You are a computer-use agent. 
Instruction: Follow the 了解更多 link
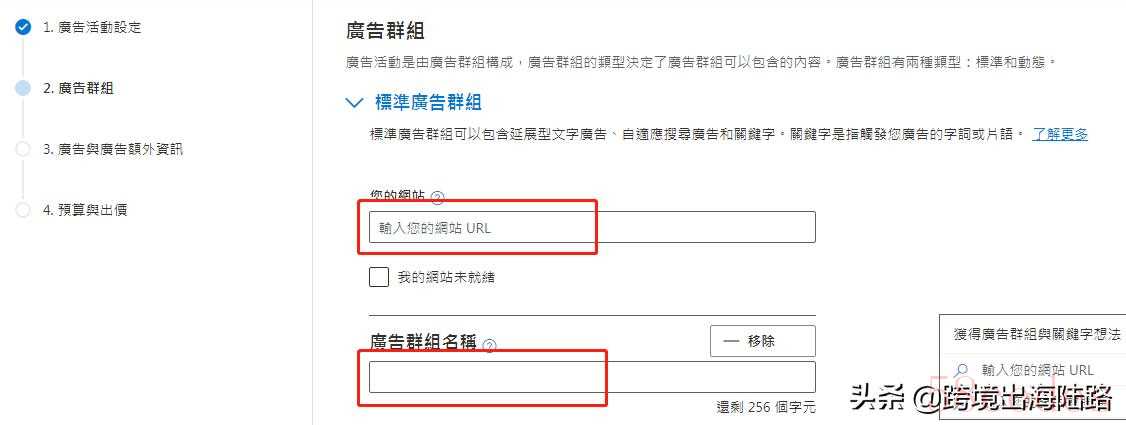pos(1060,134)
